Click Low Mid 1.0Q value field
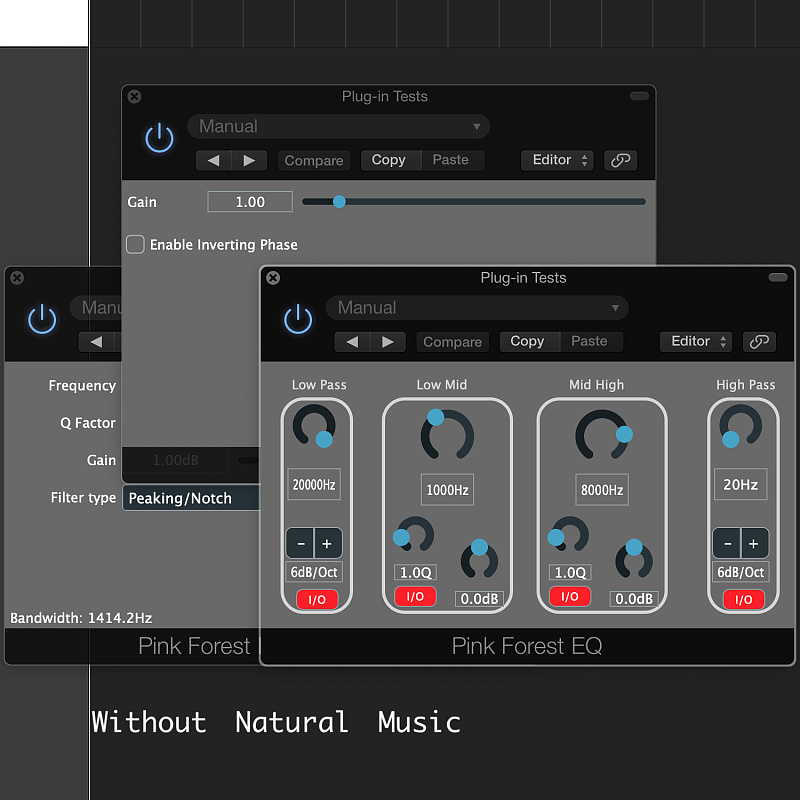Screen dimensions: 800x800 pyautogui.click(x=415, y=572)
